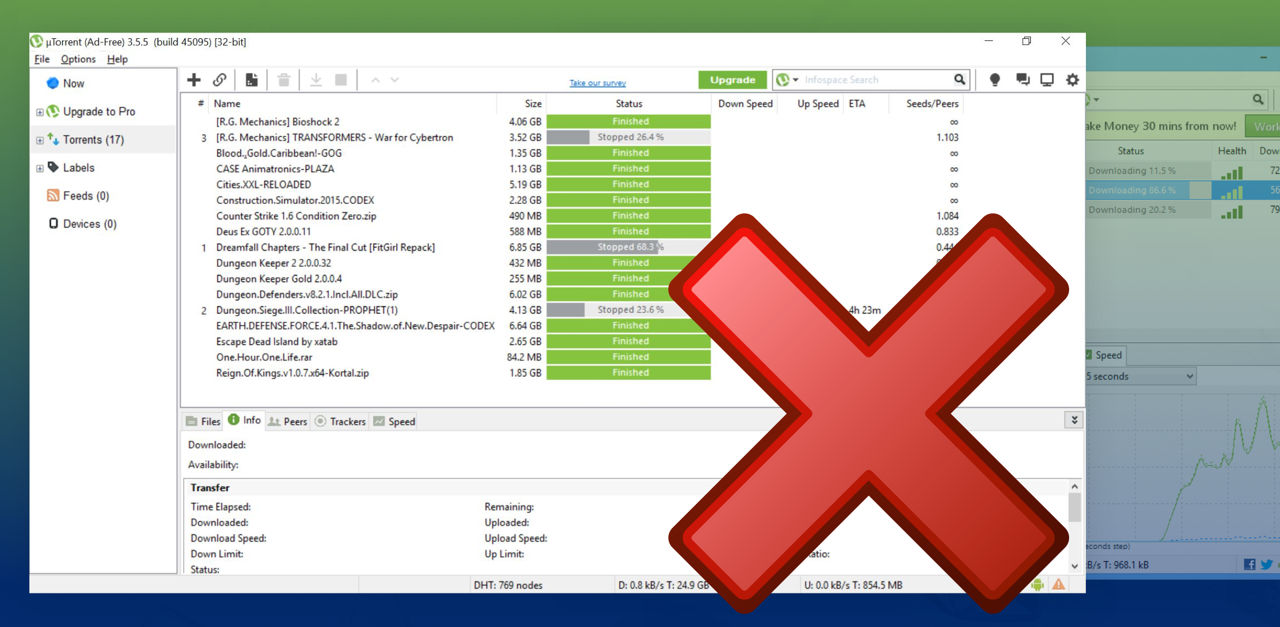The image size is (1280, 627).
Task: Collapse the detail pane with chevron button
Action: [1075, 421]
